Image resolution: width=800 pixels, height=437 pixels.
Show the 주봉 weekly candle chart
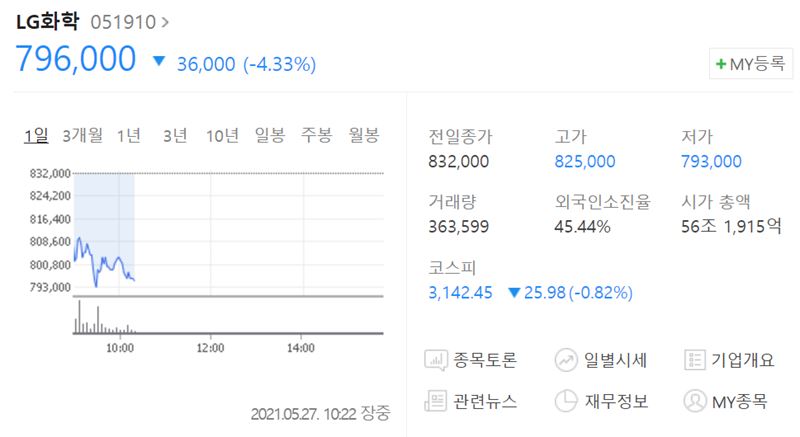click(x=316, y=136)
